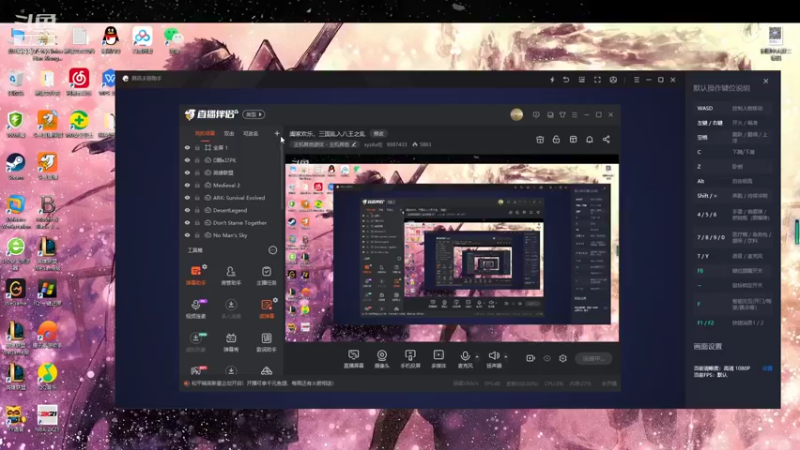
Task: Hide the Don't Starve Together source
Action: pyautogui.click(x=187, y=222)
